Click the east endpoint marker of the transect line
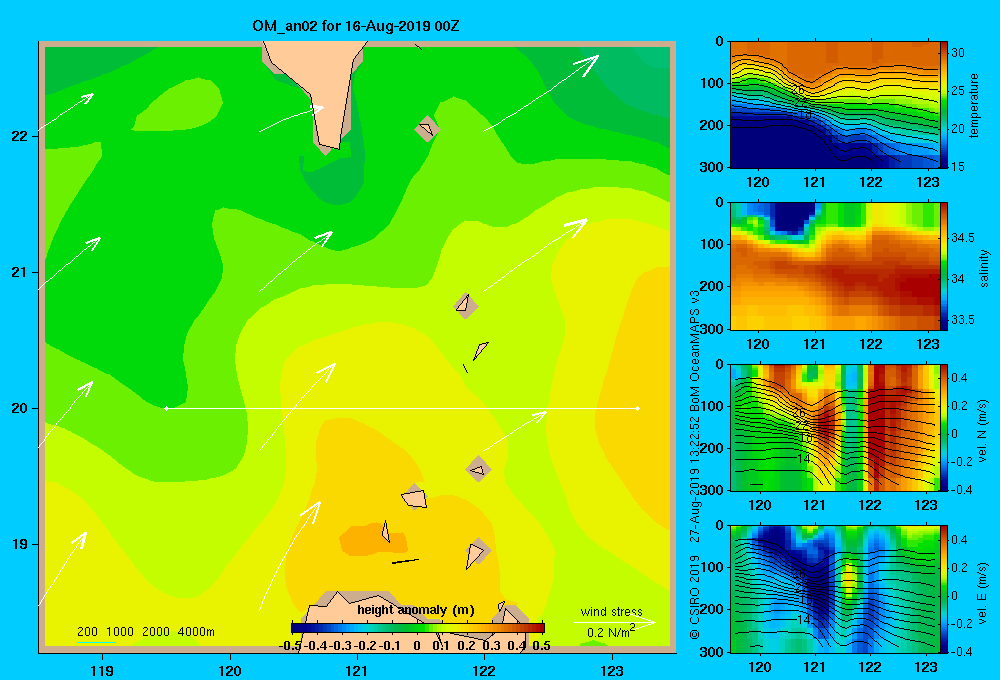Image resolution: width=1000 pixels, height=680 pixels. click(637, 408)
